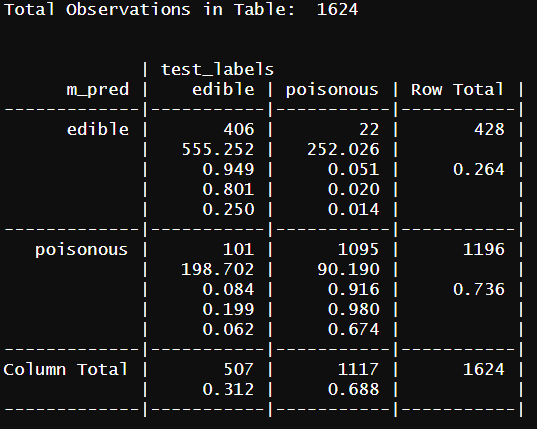Select the 'poisonous' column header beside Row Total

click(332, 90)
